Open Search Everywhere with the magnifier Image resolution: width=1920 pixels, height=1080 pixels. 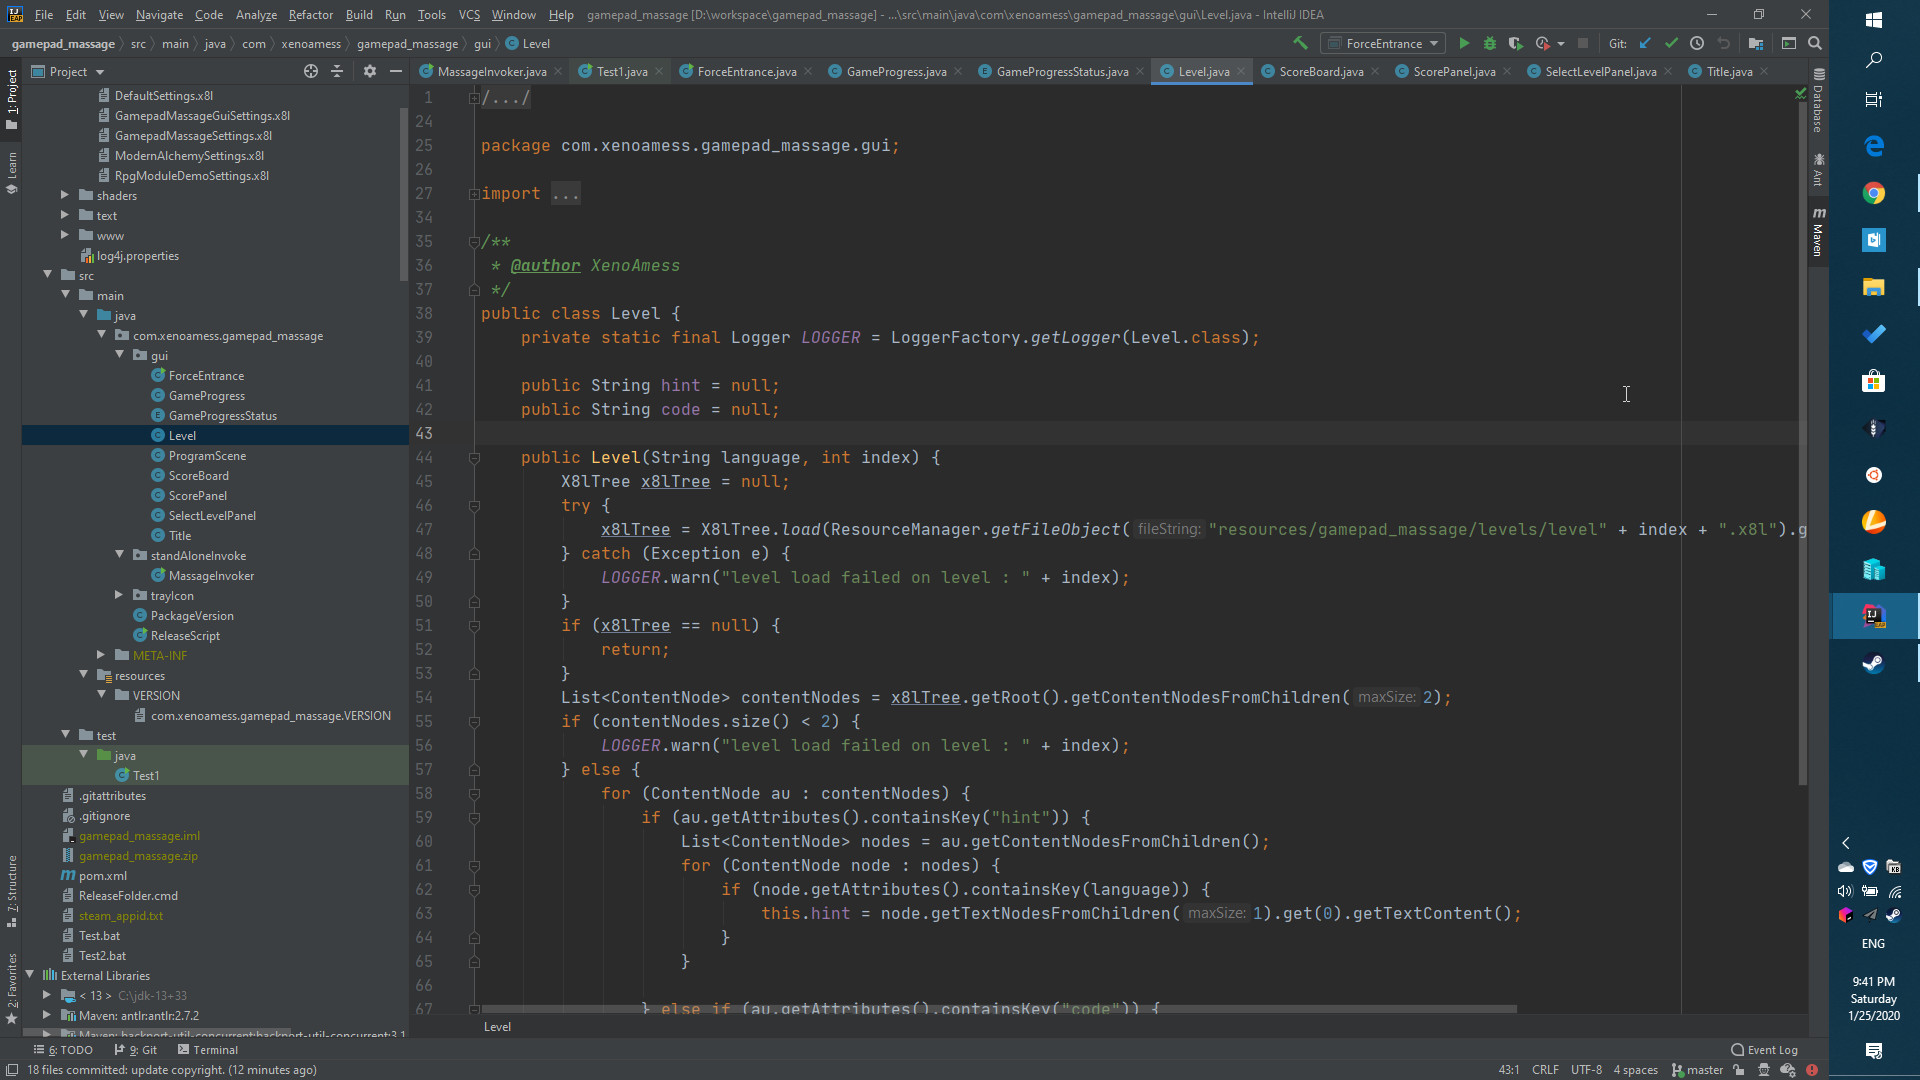[x=1816, y=43]
